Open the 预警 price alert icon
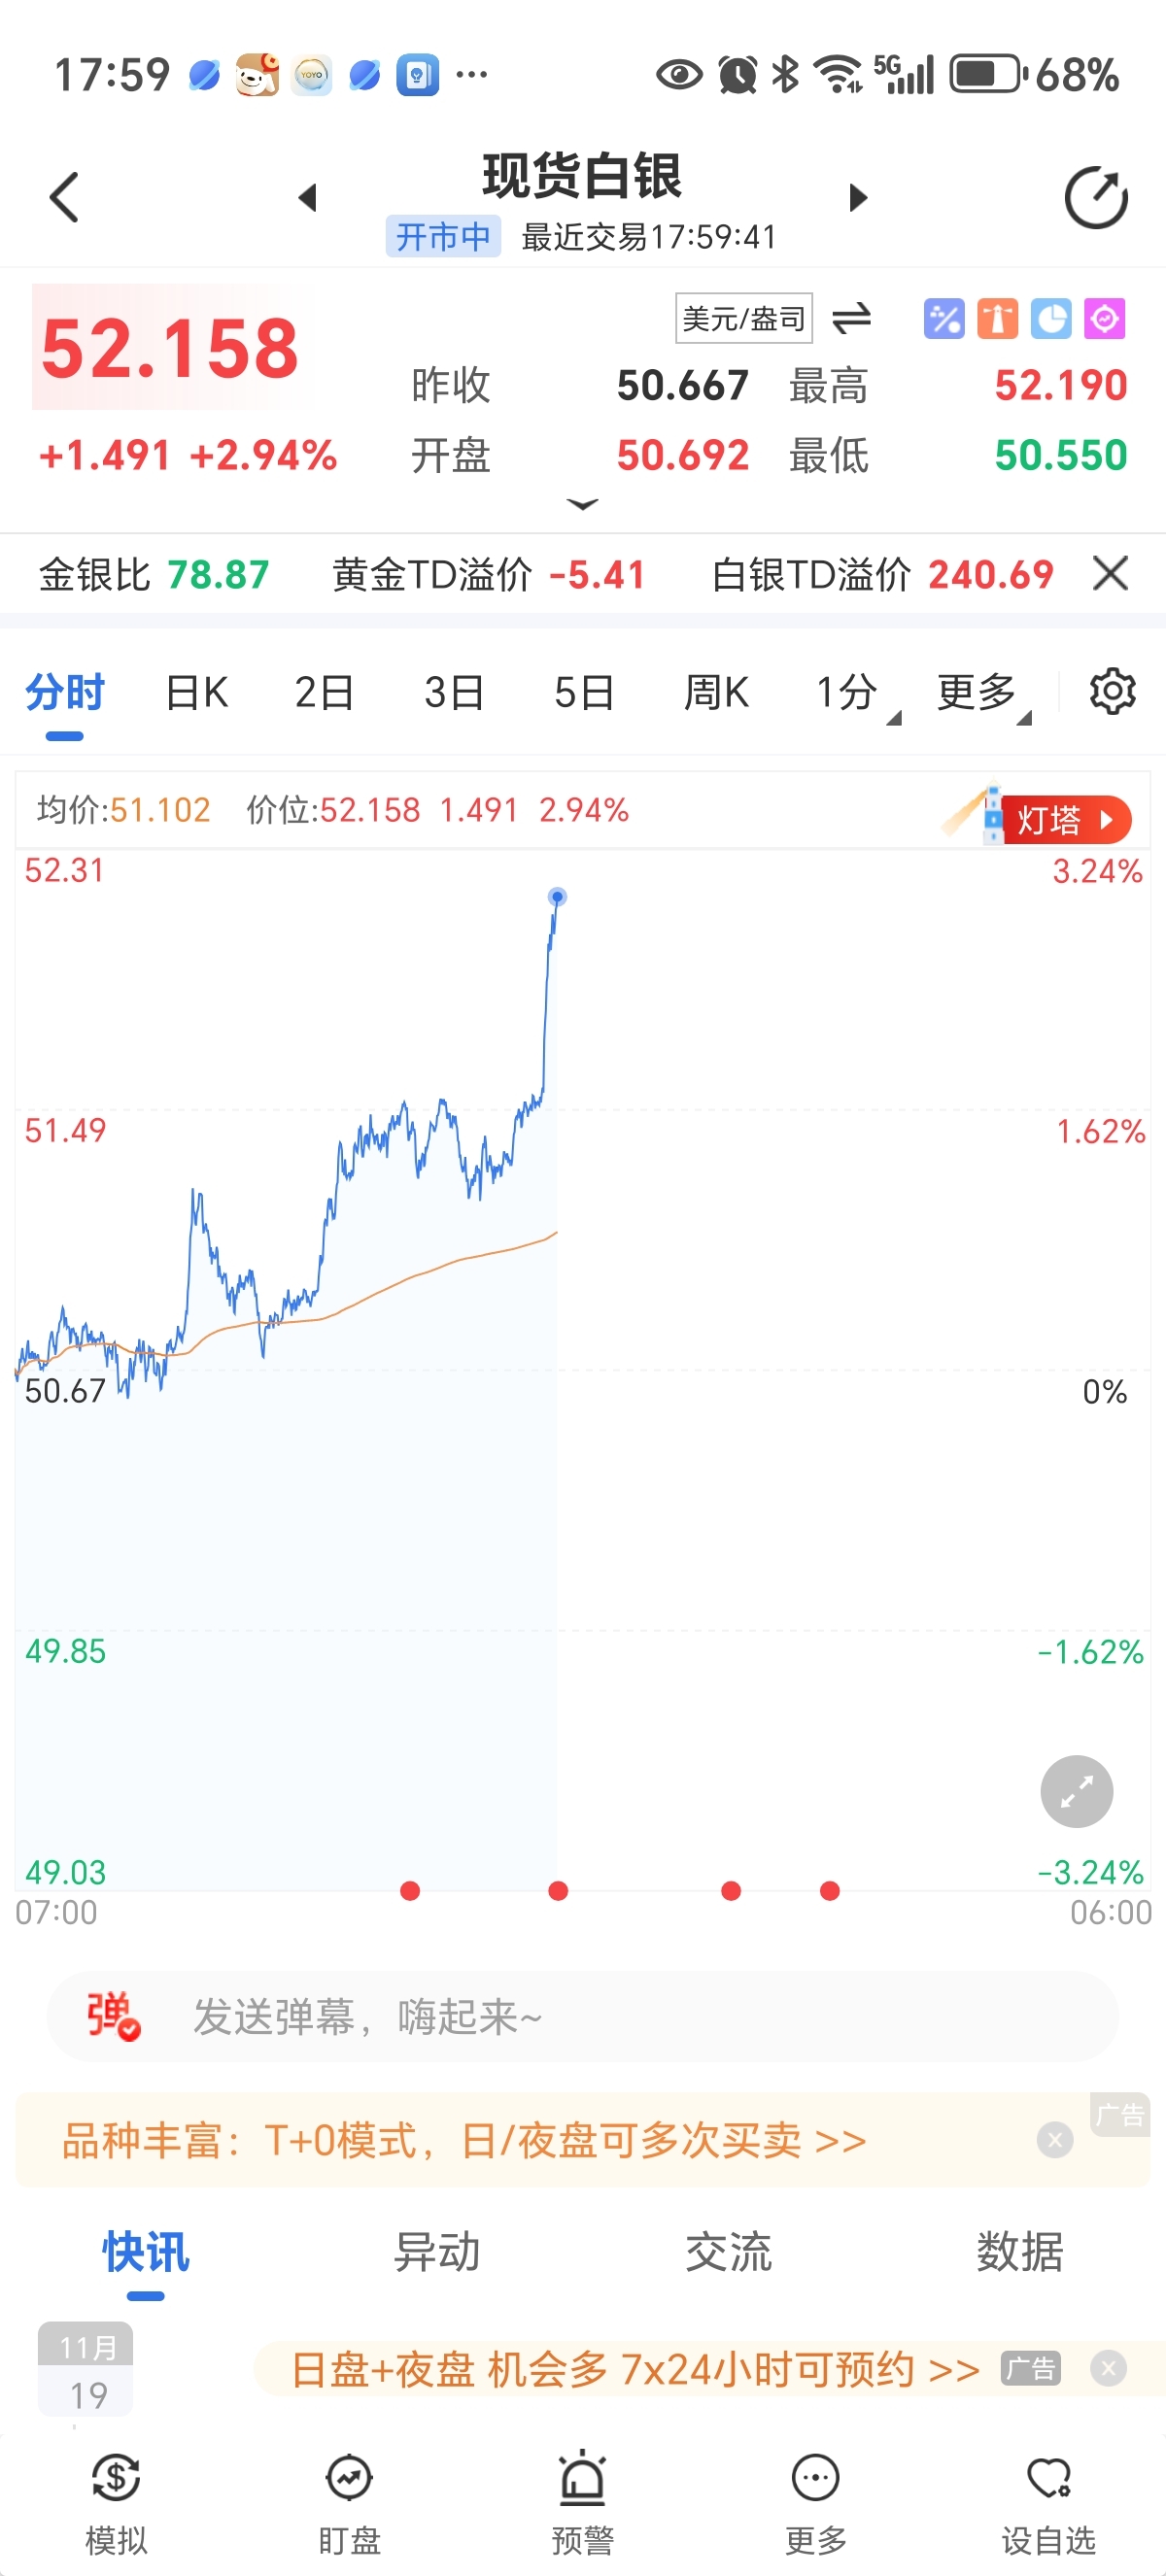The image size is (1166, 2576). [x=582, y=2496]
